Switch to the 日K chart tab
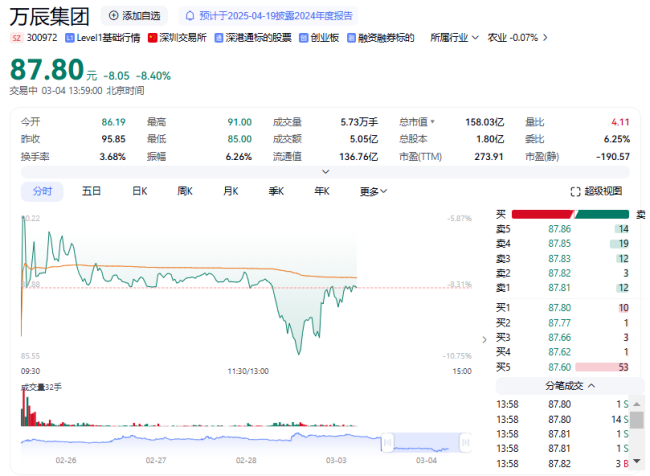The height and width of the screenshot is (476, 650). coord(140,192)
